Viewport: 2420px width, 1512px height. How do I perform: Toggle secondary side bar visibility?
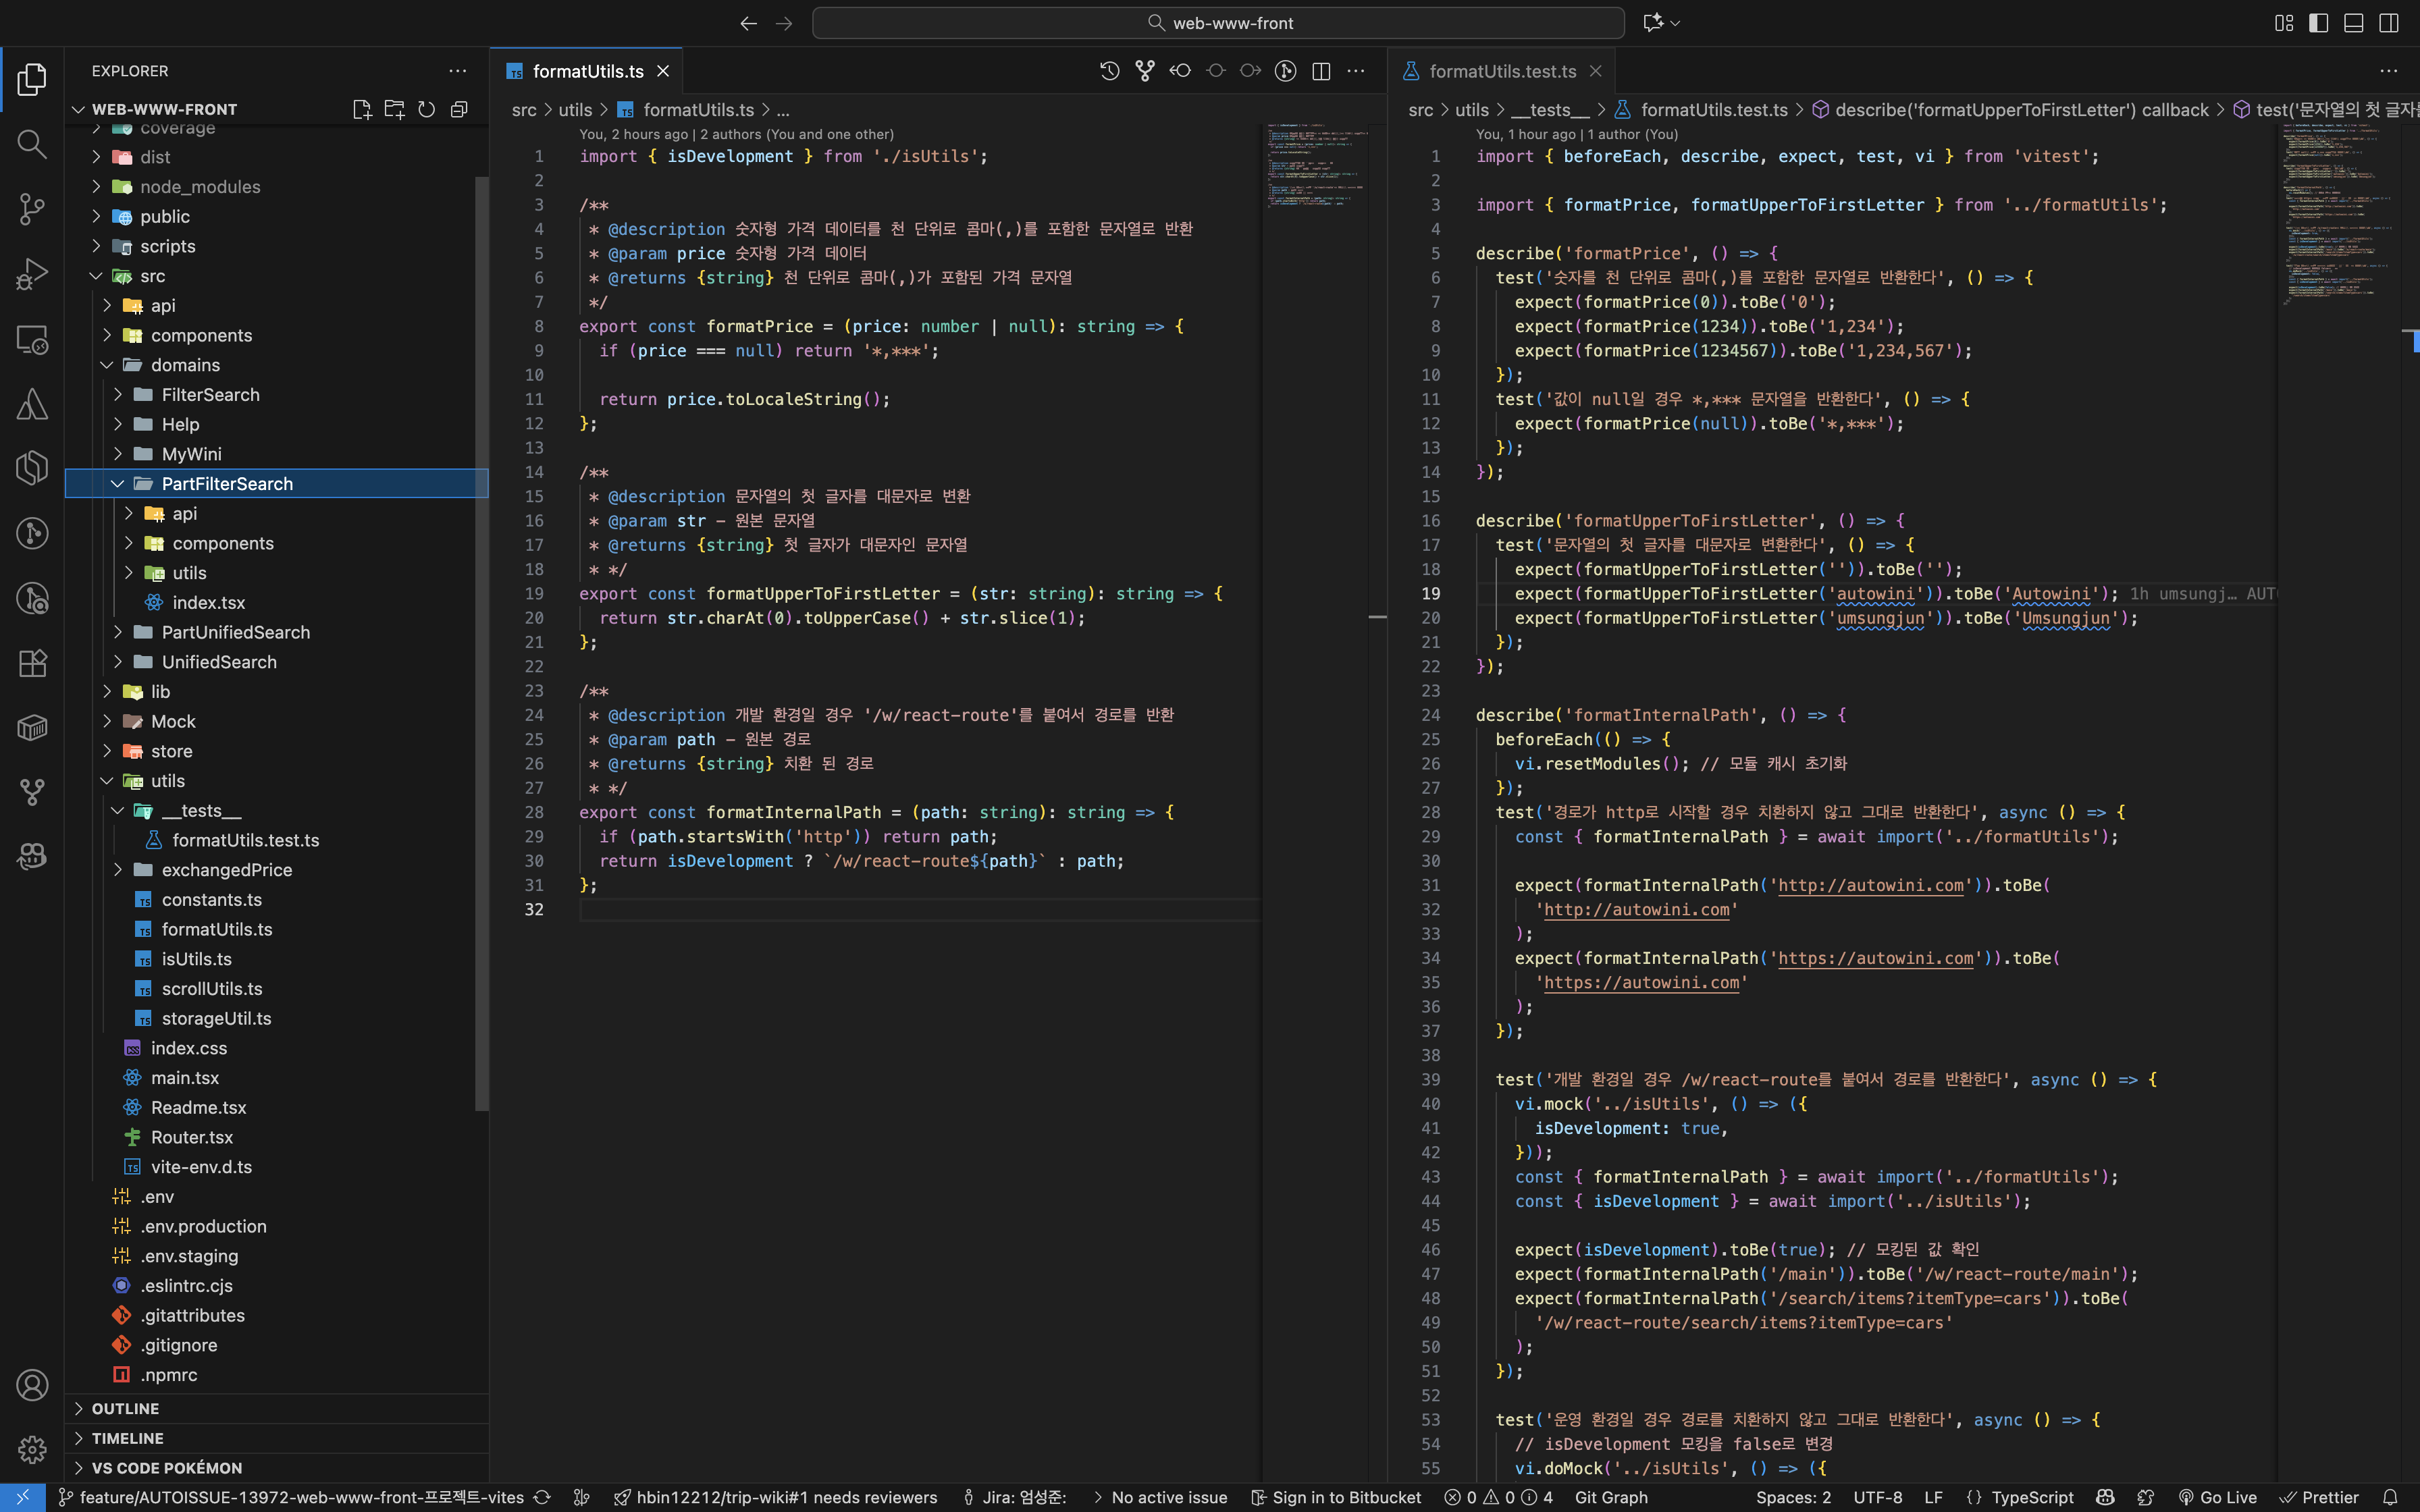(x=2388, y=23)
